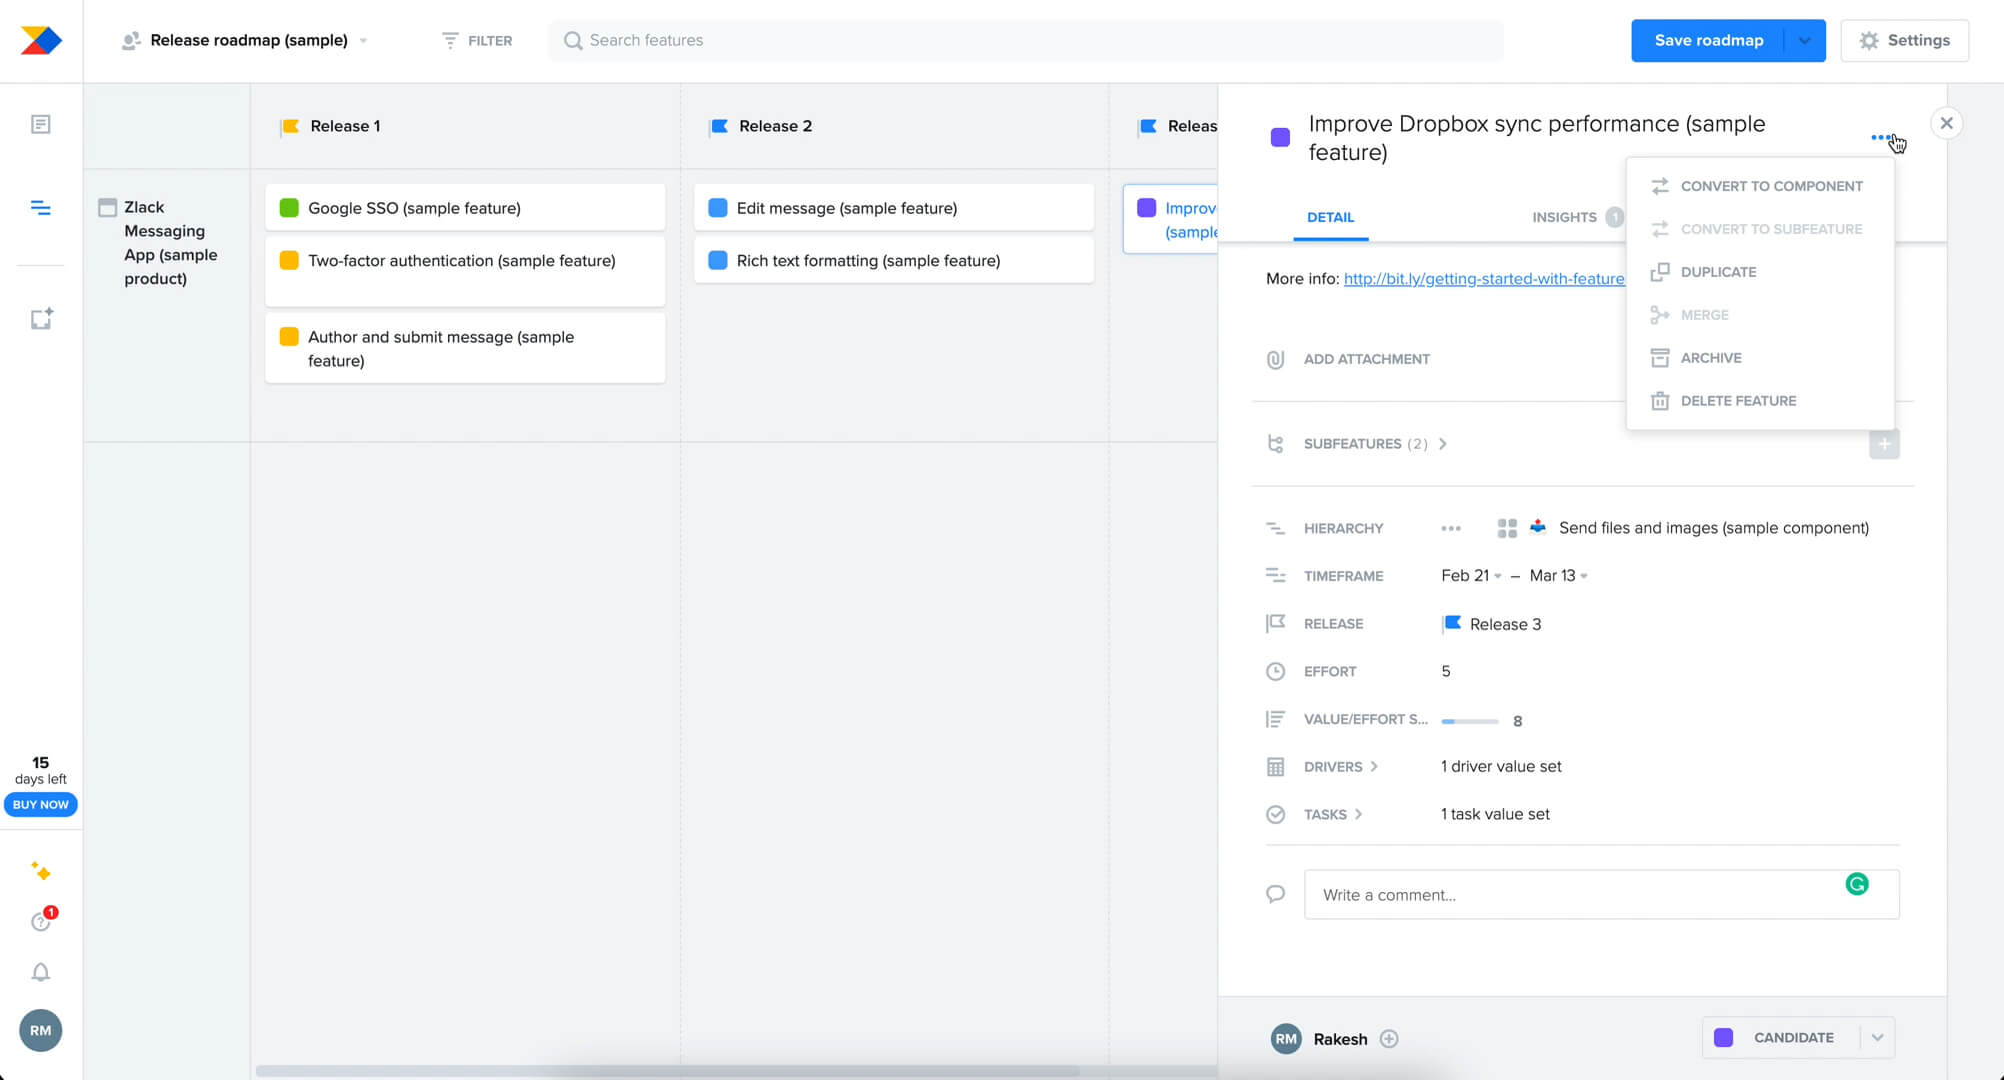
Task: Expand the CANDIDATE status dropdown
Action: (1877, 1038)
